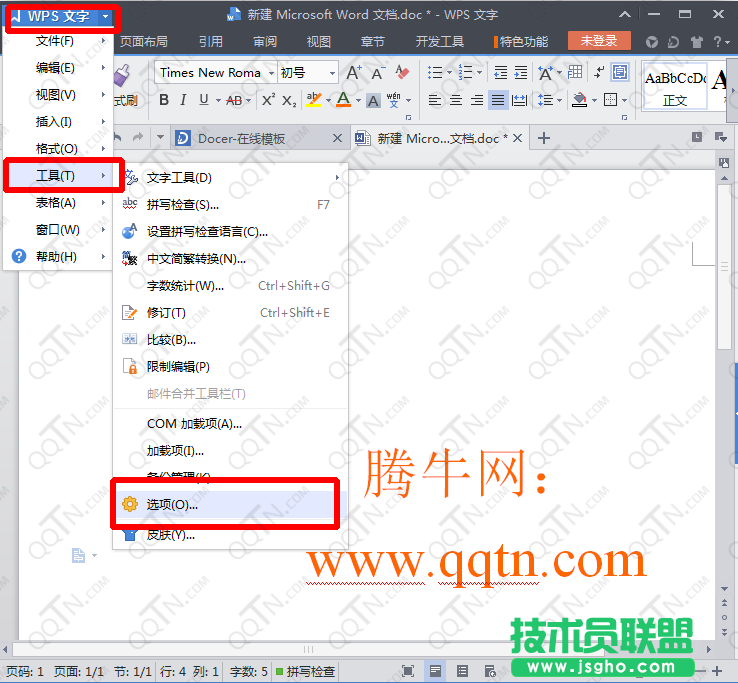This screenshot has height=683, width=738.
Task: Open the 工具(T) menu
Action: (58, 176)
